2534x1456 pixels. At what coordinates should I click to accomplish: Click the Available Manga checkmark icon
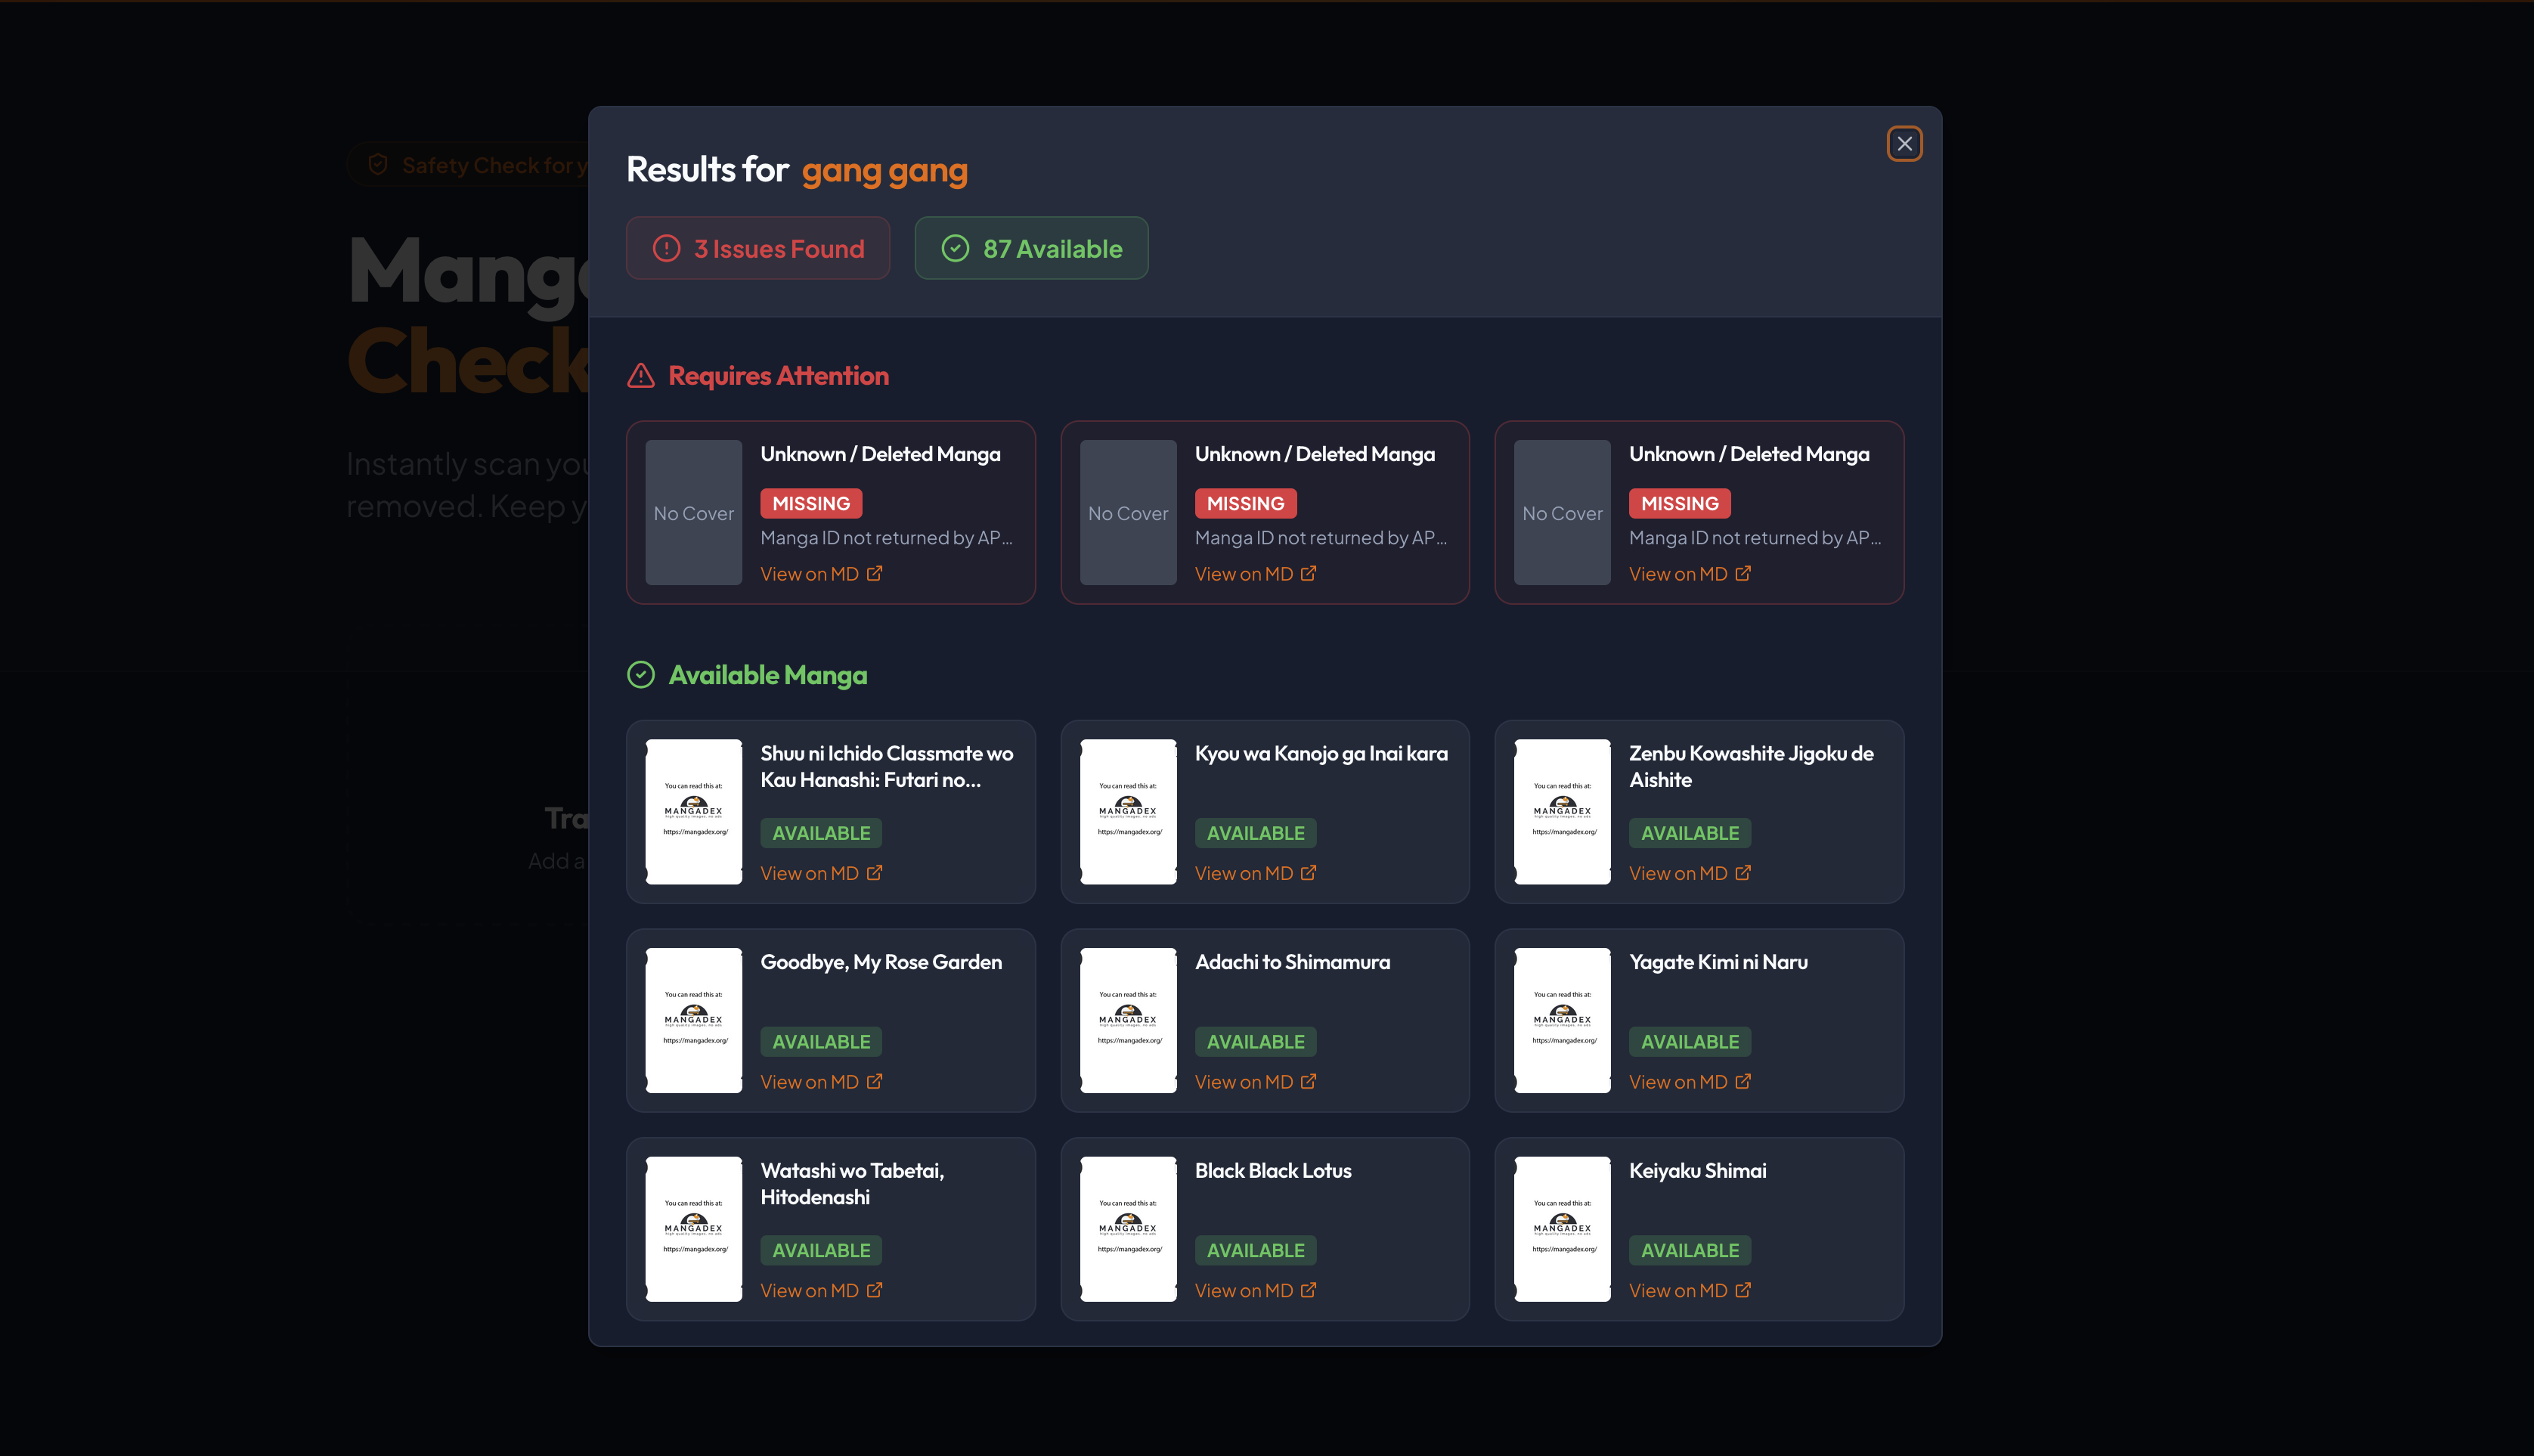pyautogui.click(x=641, y=675)
